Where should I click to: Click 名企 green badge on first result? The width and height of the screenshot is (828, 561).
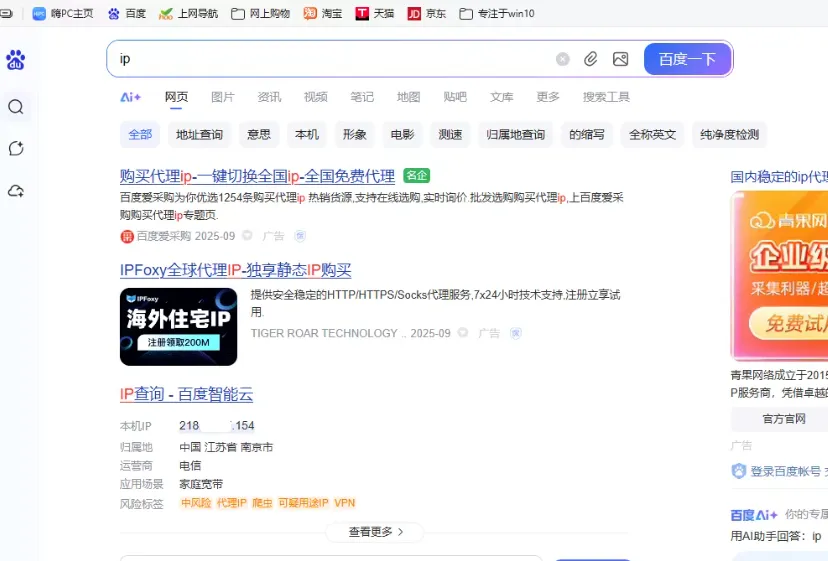pos(417,175)
